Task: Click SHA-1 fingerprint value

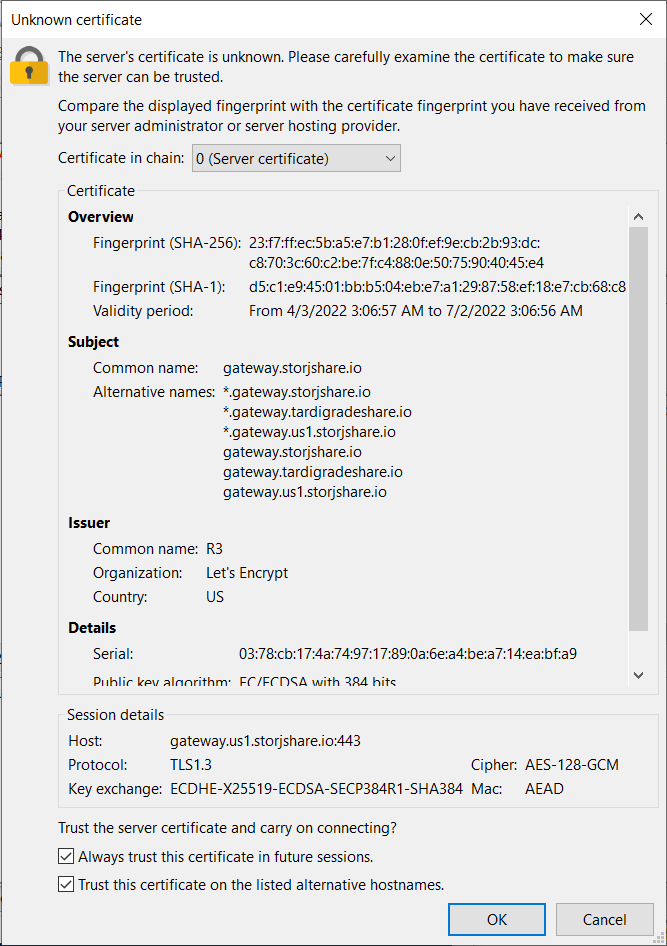Action: [x=437, y=287]
